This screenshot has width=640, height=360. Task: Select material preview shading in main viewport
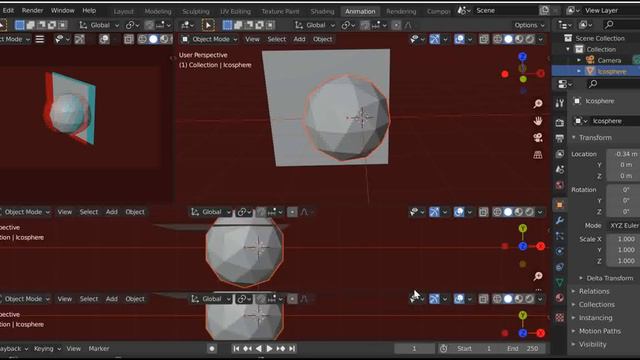(x=519, y=39)
